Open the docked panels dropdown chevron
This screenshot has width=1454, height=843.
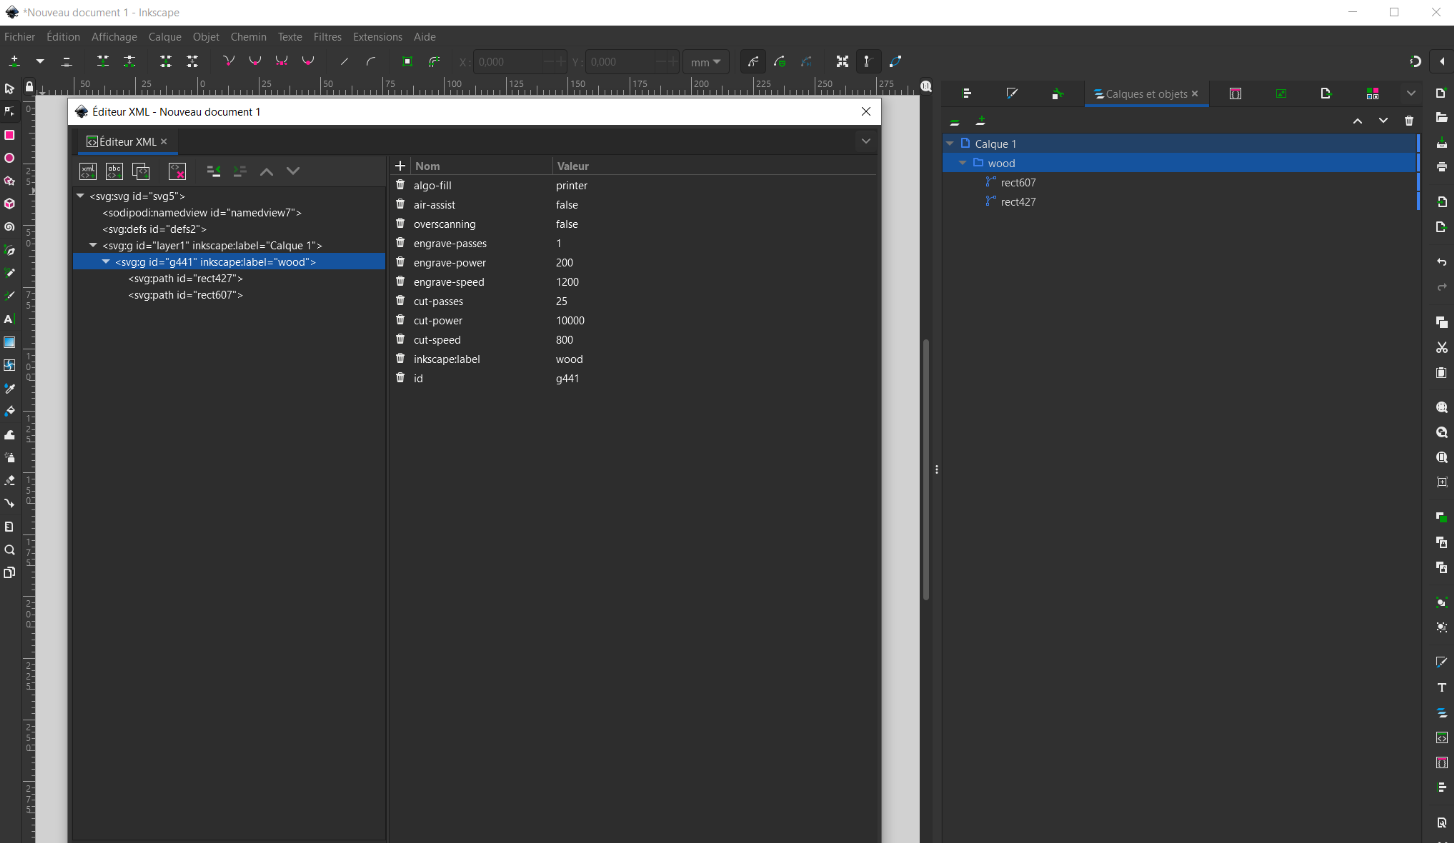point(1411,93)
